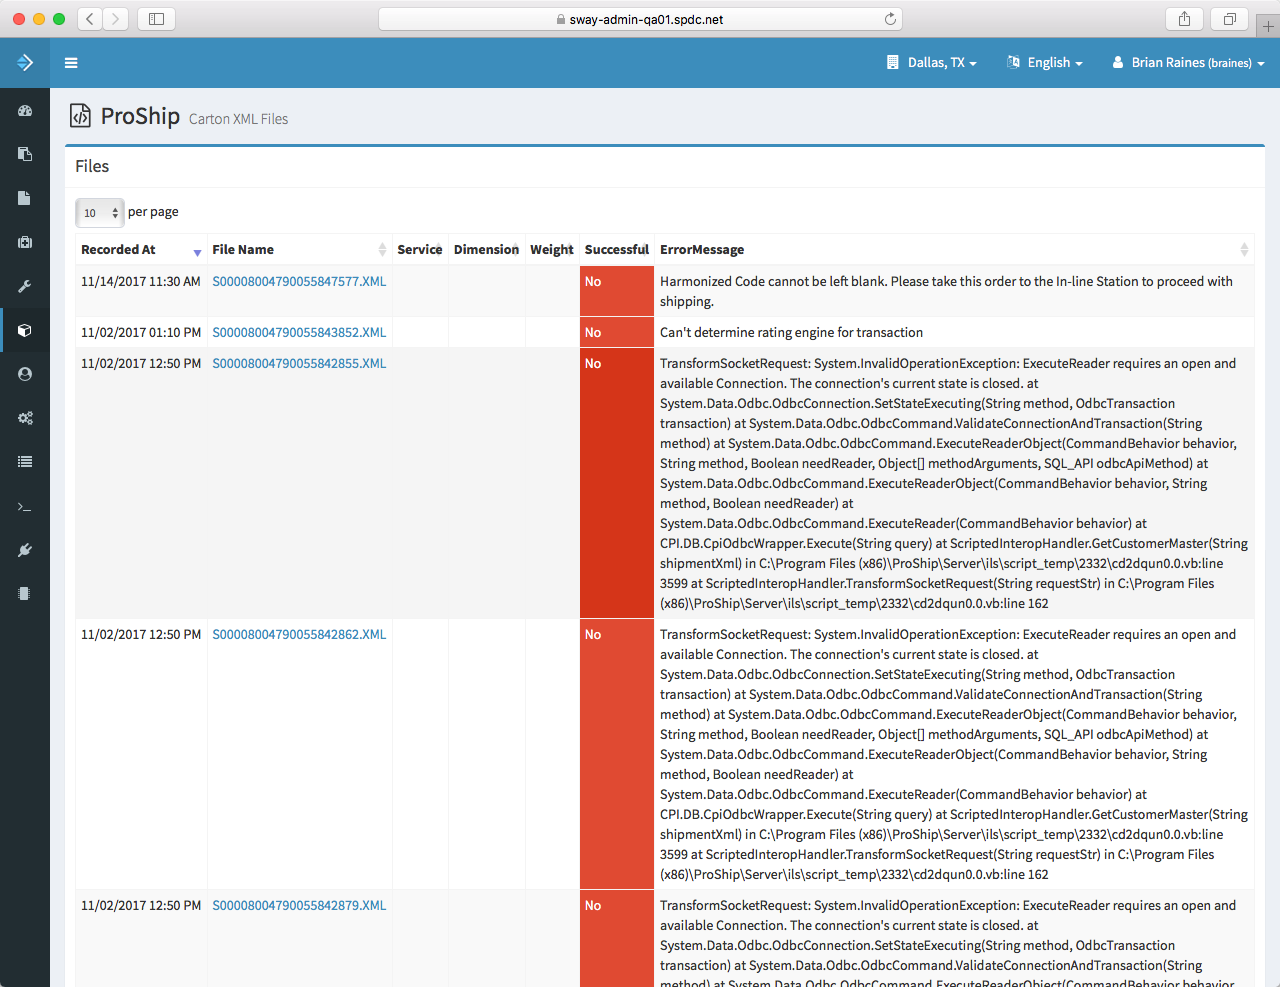
Task: Open the Safari share button
Action: (x=1185, y=19)
